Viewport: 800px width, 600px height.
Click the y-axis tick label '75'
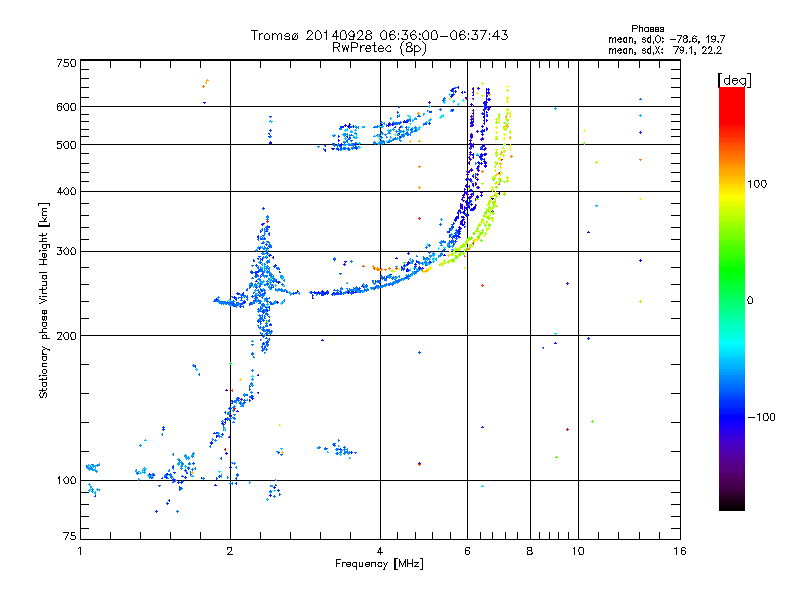click(x=70, y=536)
